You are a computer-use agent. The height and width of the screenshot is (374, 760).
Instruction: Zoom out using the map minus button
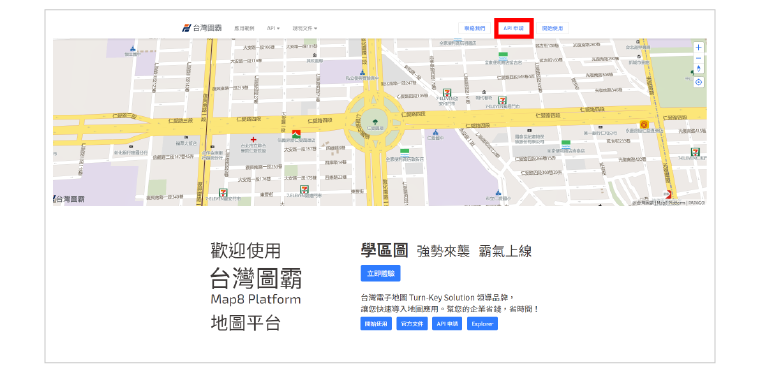698,58
